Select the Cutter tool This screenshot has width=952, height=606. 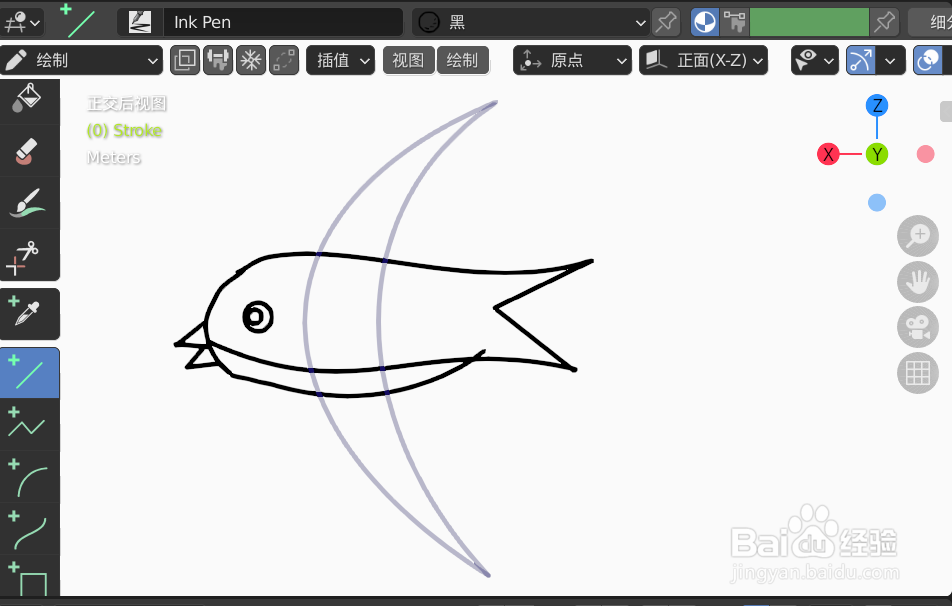point(30,255)
